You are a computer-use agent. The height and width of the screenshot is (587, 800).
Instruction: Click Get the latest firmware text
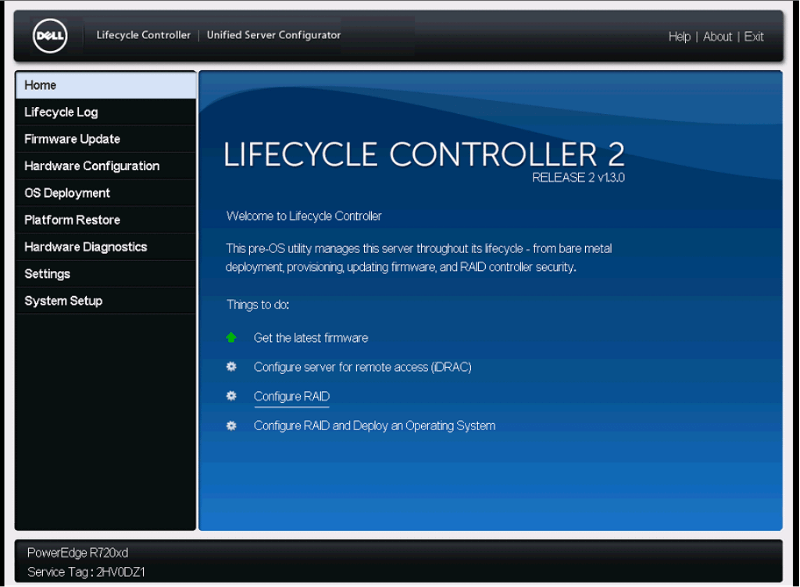click(x=312, y=338)
